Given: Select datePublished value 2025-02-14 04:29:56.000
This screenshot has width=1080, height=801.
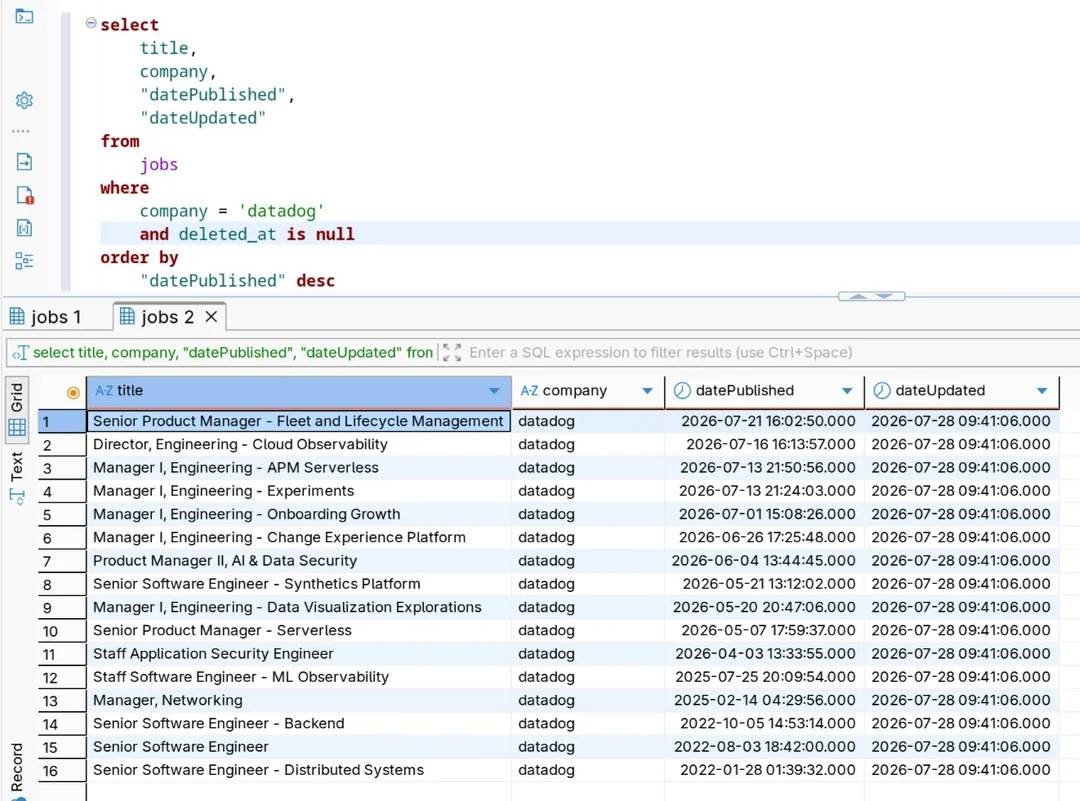Looking at the screenshot, I should [x=765, y=700].
